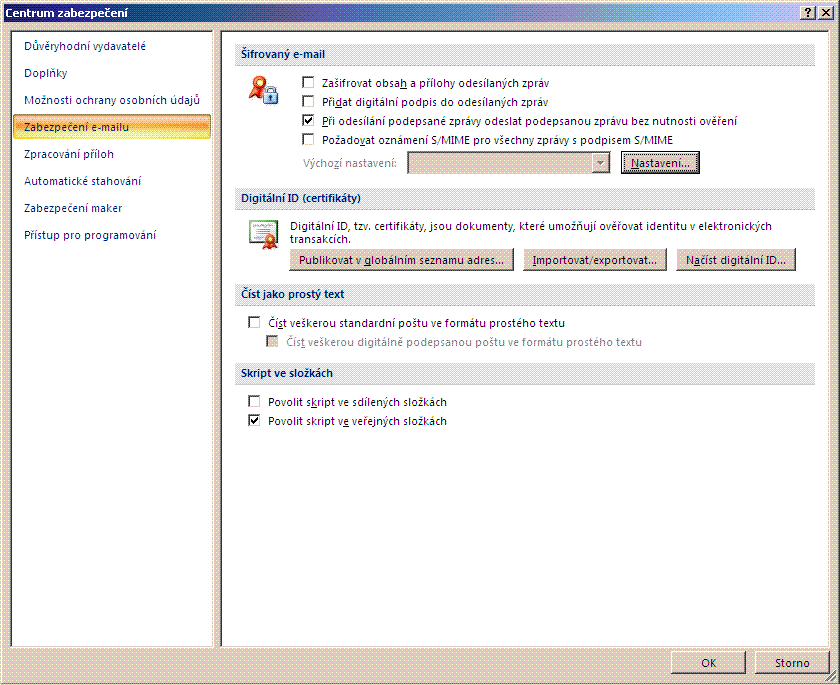Screen dimensions: 840x685
Task: Confirm the dialog with OK
Action: (708, 662)
